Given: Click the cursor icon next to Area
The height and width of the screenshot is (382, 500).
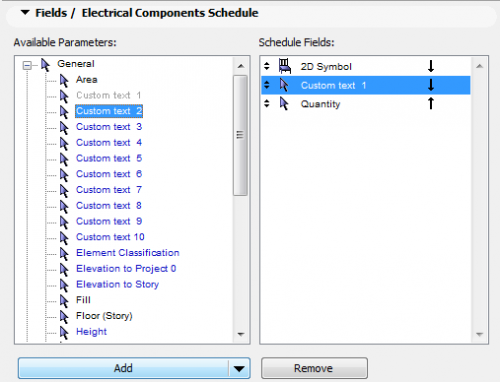Looking at the screenshot, I should (64, 80).
